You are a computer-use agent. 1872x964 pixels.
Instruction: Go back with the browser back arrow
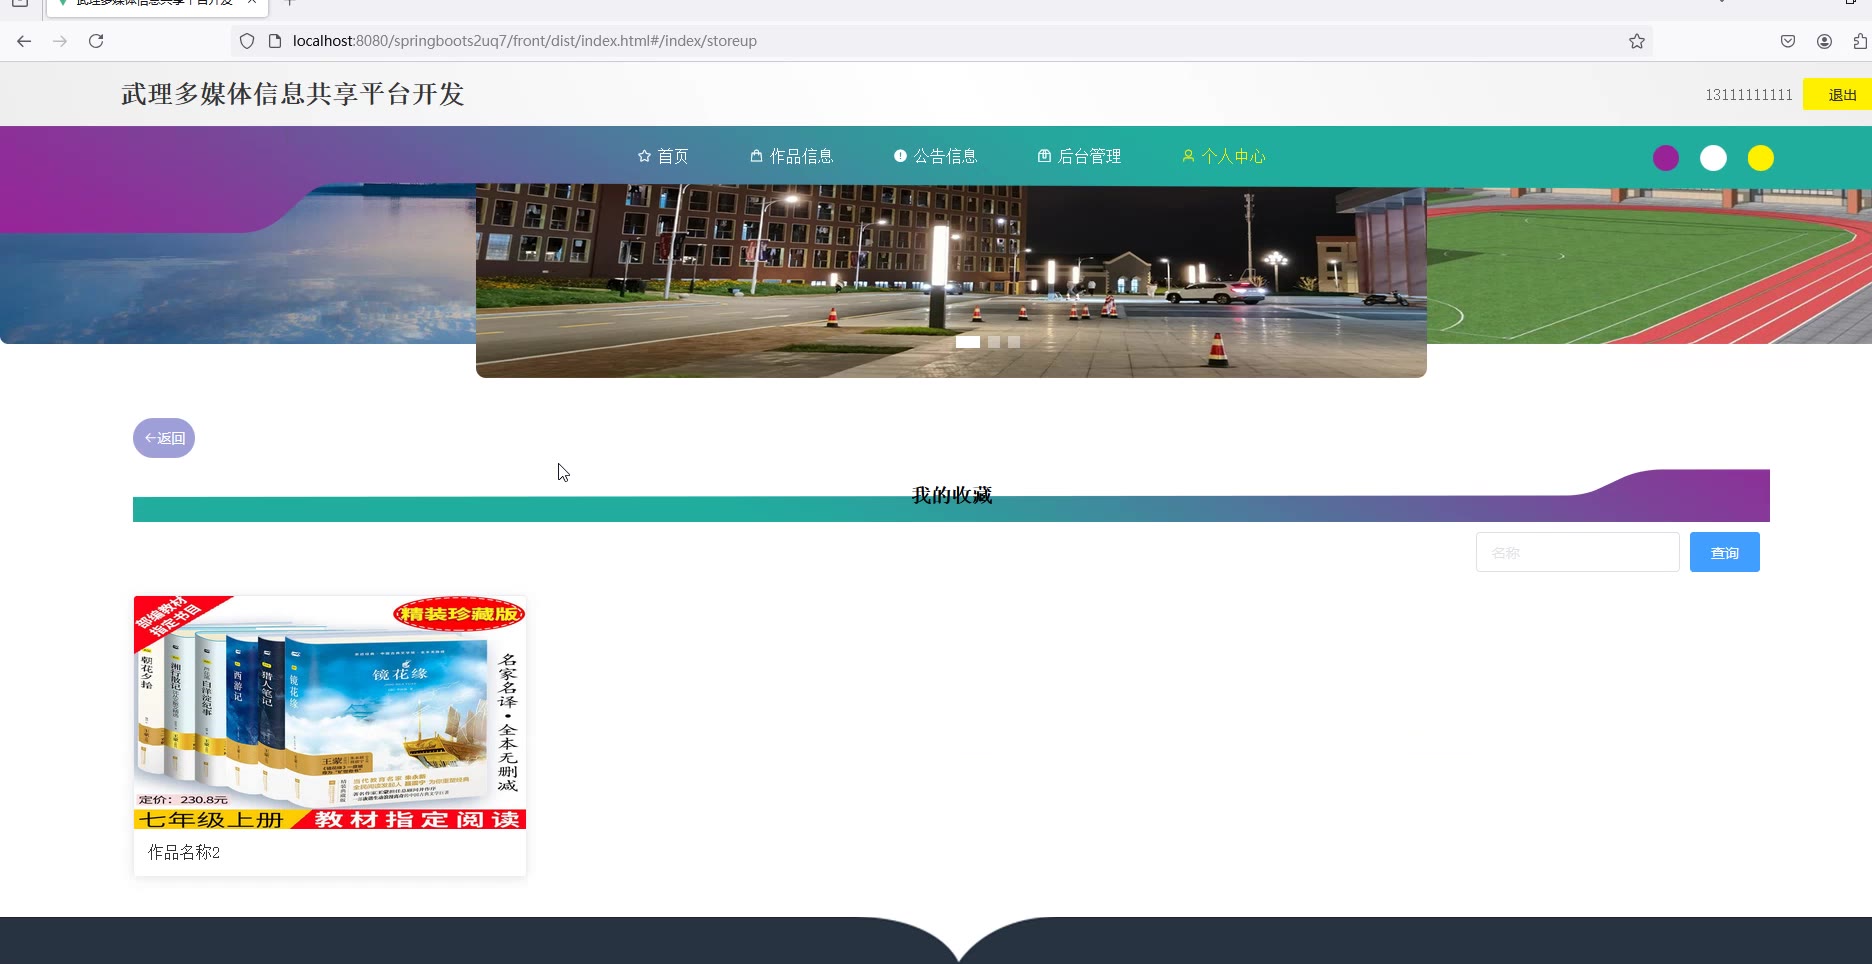point(24,41)
